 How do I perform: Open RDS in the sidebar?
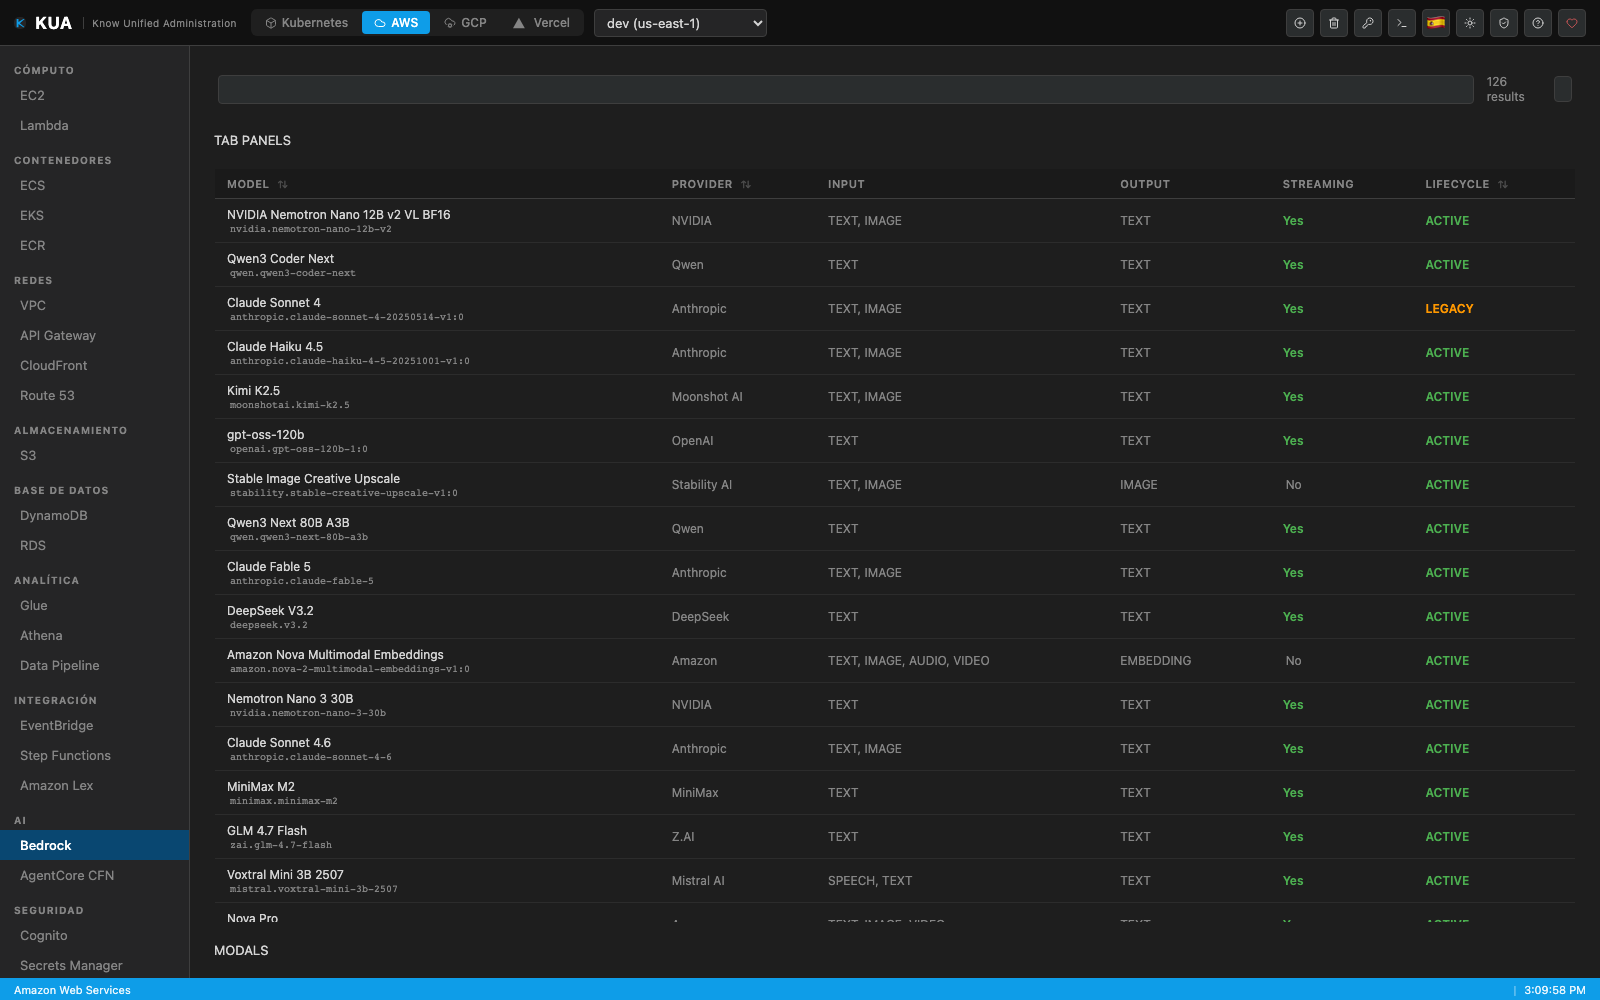point(95,546)
